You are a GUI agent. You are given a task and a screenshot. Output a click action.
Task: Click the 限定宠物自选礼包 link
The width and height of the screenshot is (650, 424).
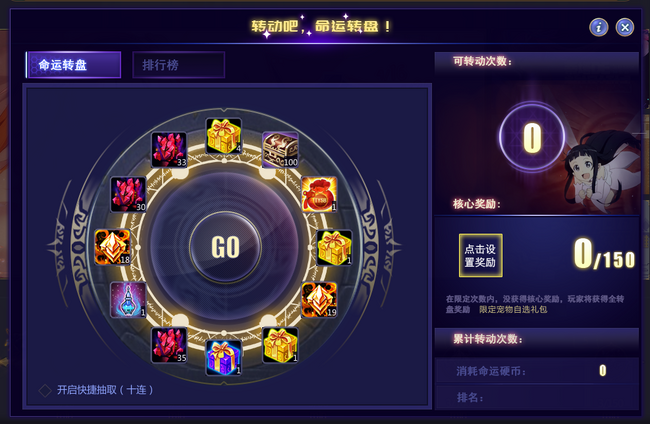(513, 310)
